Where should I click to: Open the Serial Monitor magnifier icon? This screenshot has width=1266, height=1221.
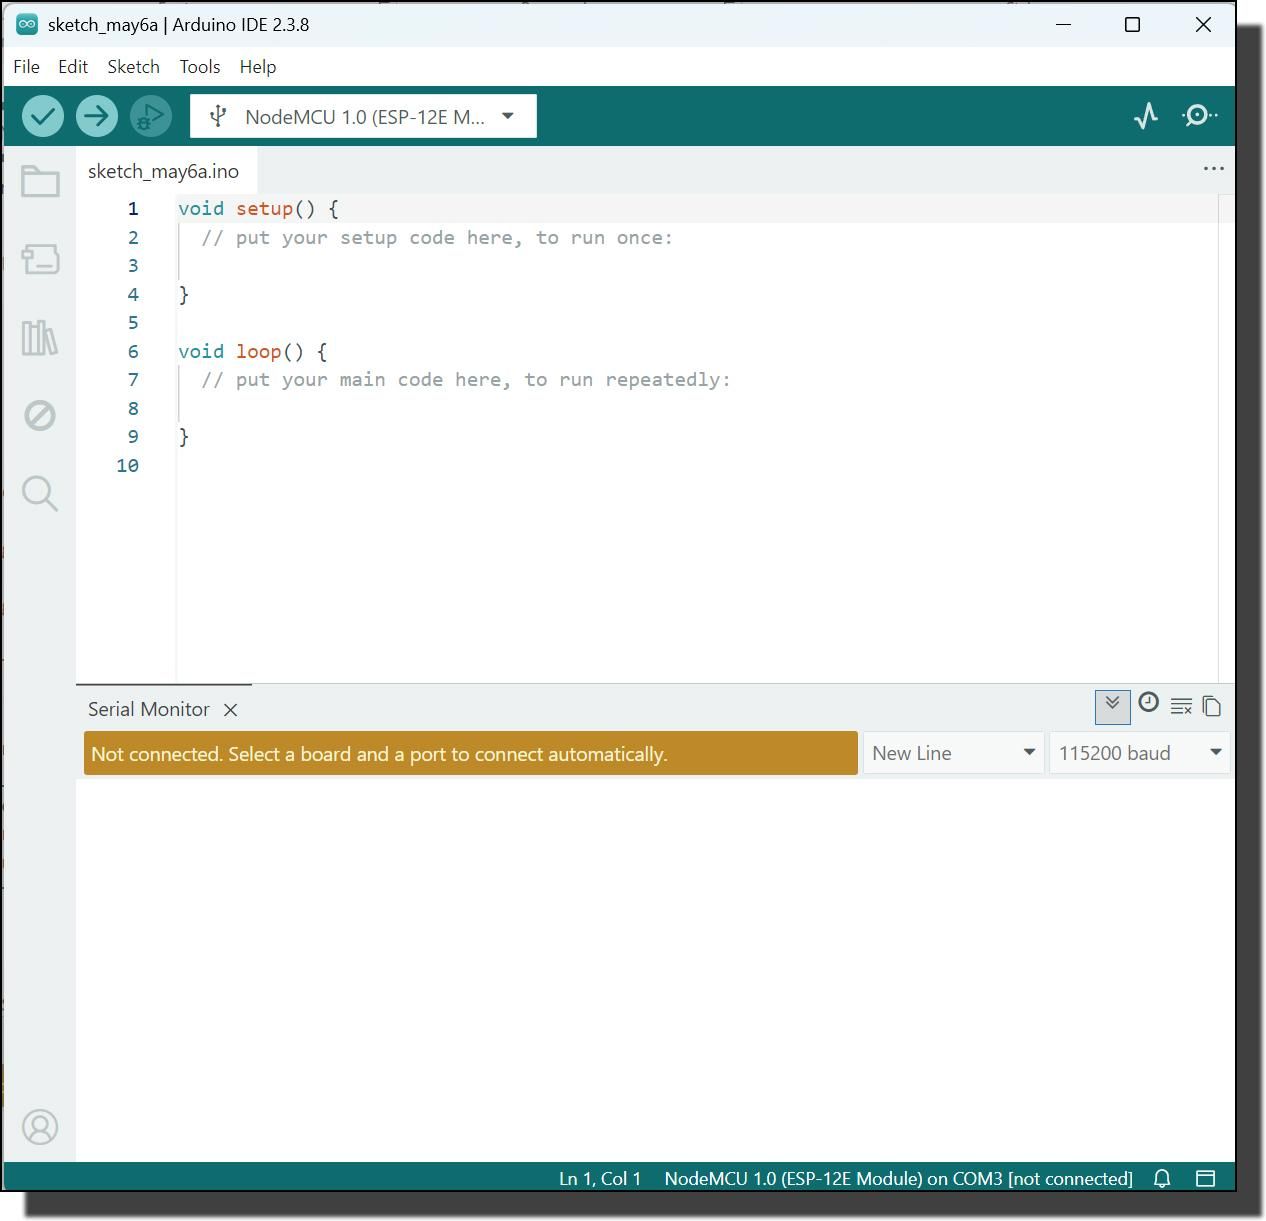tap(1199, 116)
